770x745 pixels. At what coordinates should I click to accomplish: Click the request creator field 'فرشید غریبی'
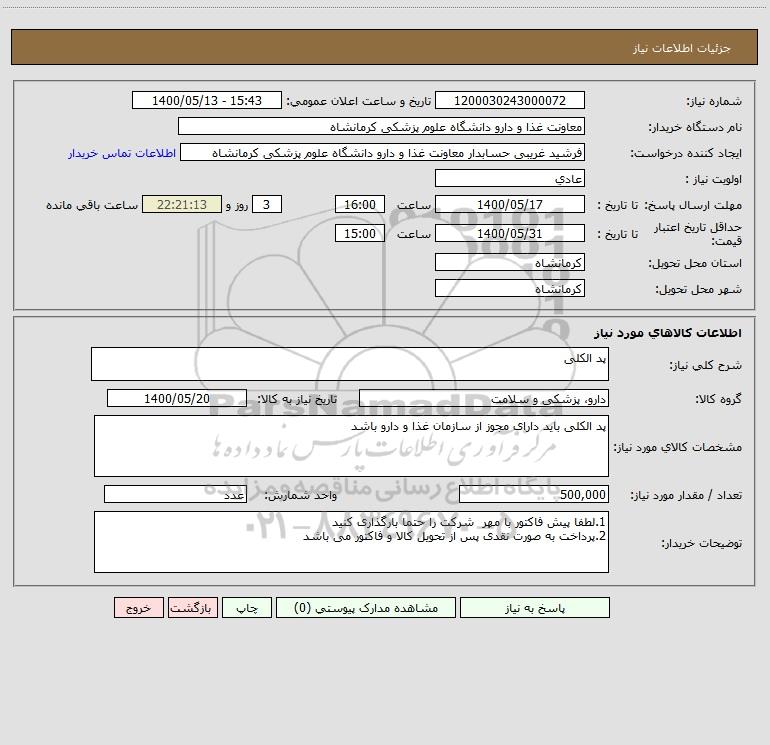coord(382,152)
